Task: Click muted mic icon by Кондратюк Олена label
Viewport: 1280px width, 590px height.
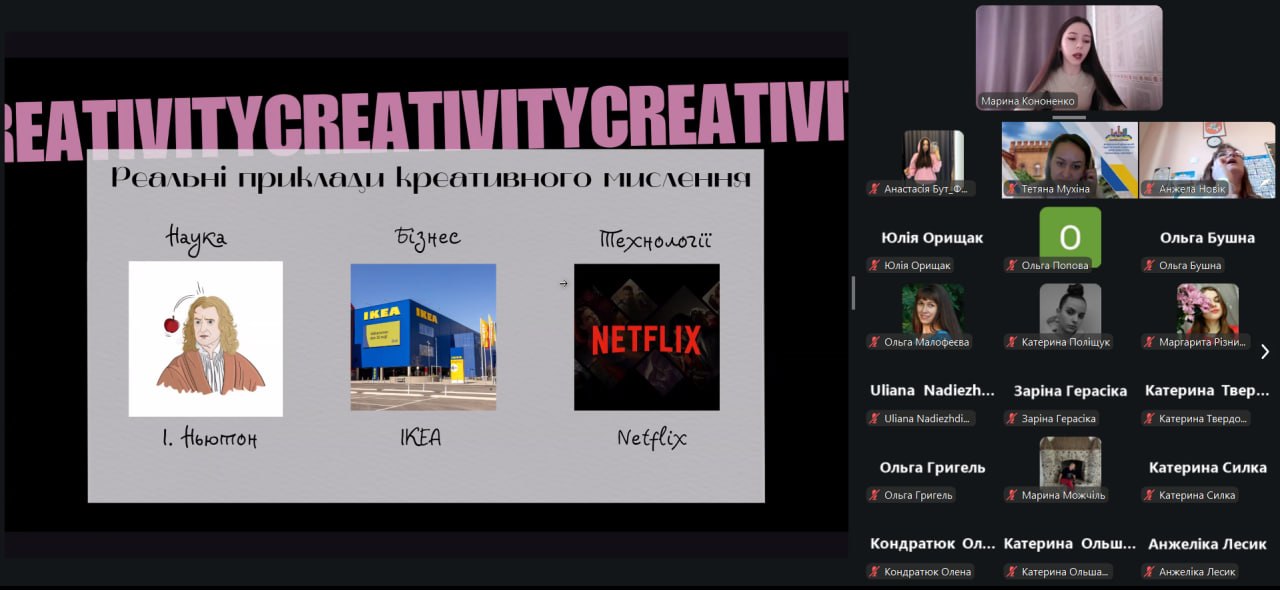Action: coord(874,572)
